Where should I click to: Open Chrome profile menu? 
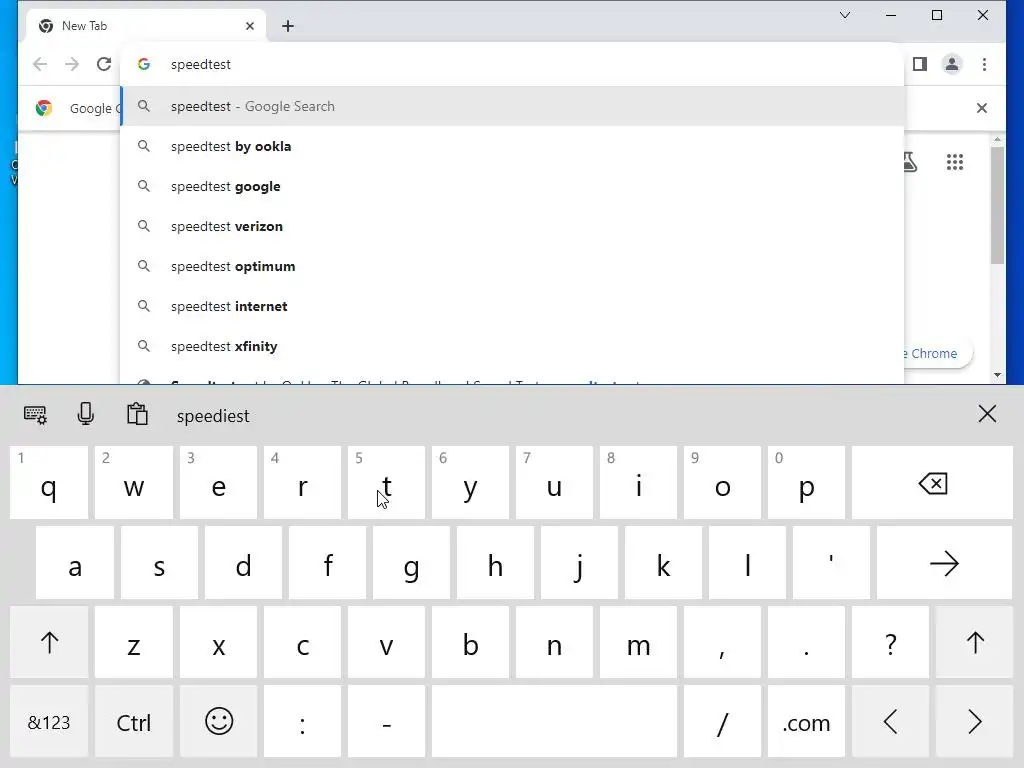(x=952, y=64)
